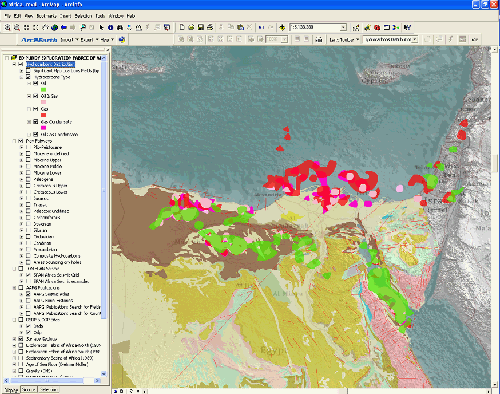The image size is (500, 394).
Task: Show the Command Line window icon
Action: (x=387, y=28)
